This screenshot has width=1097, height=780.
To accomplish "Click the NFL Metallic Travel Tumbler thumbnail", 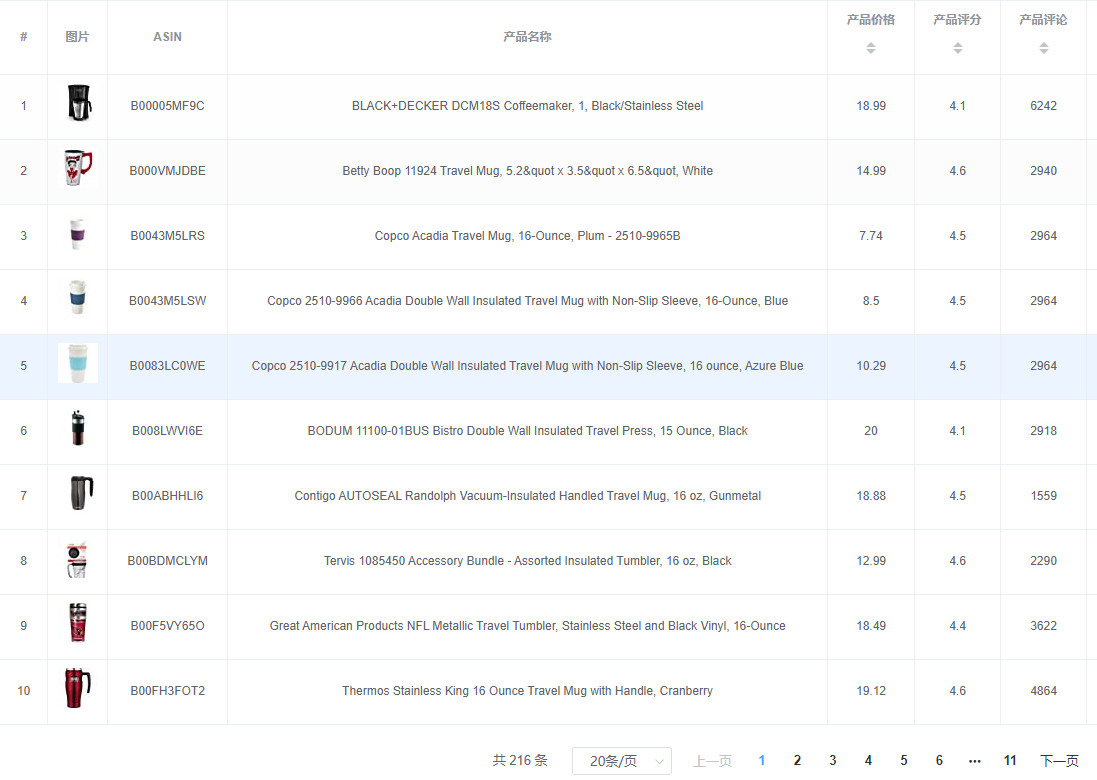I will pyautogui.click(x=78, y=626).
